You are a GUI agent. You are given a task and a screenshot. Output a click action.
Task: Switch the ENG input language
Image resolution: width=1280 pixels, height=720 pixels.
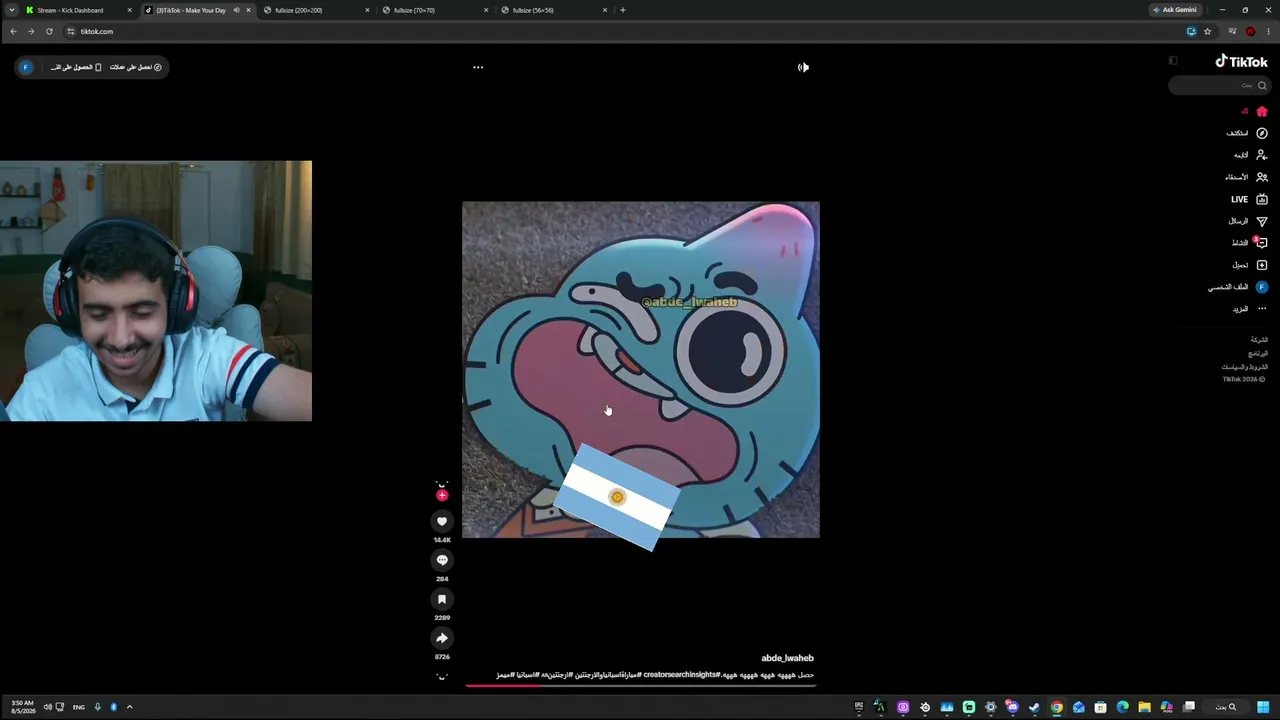coord(79,707)
